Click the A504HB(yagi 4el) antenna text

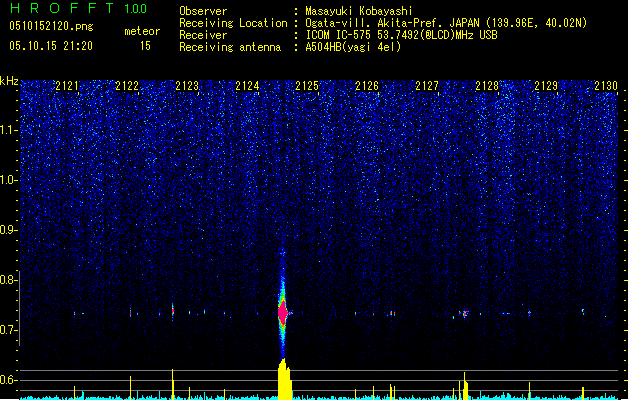click(x=353, y=47)
